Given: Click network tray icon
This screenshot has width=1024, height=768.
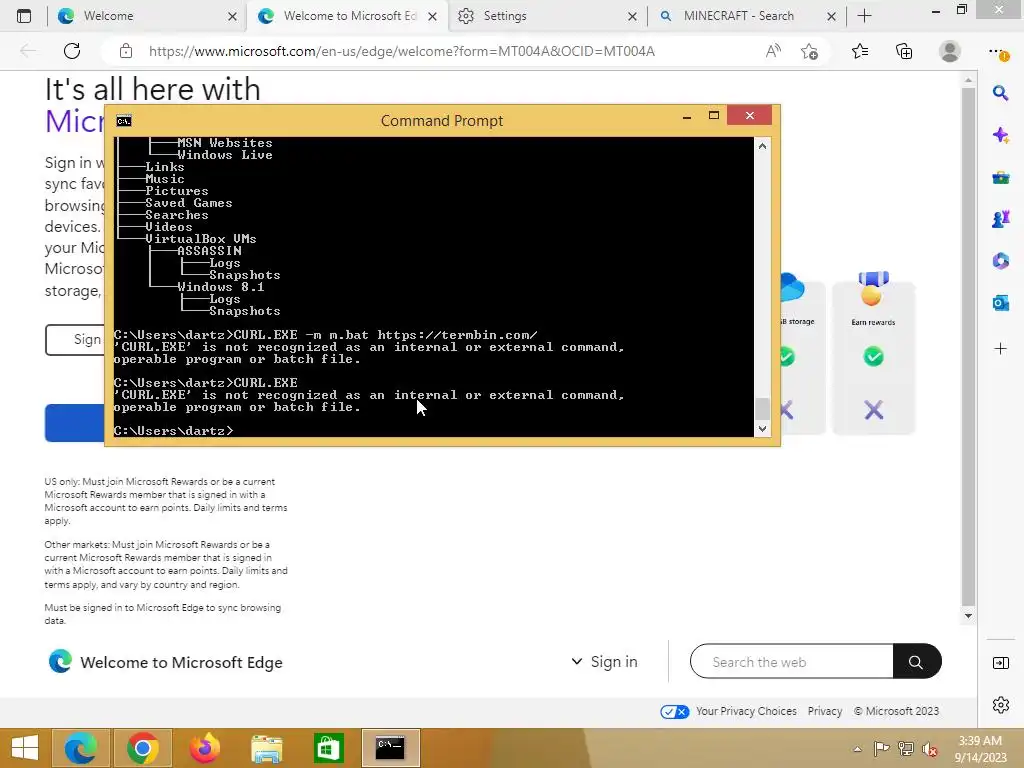Looking at the screenshot, I should coord(906,748).
